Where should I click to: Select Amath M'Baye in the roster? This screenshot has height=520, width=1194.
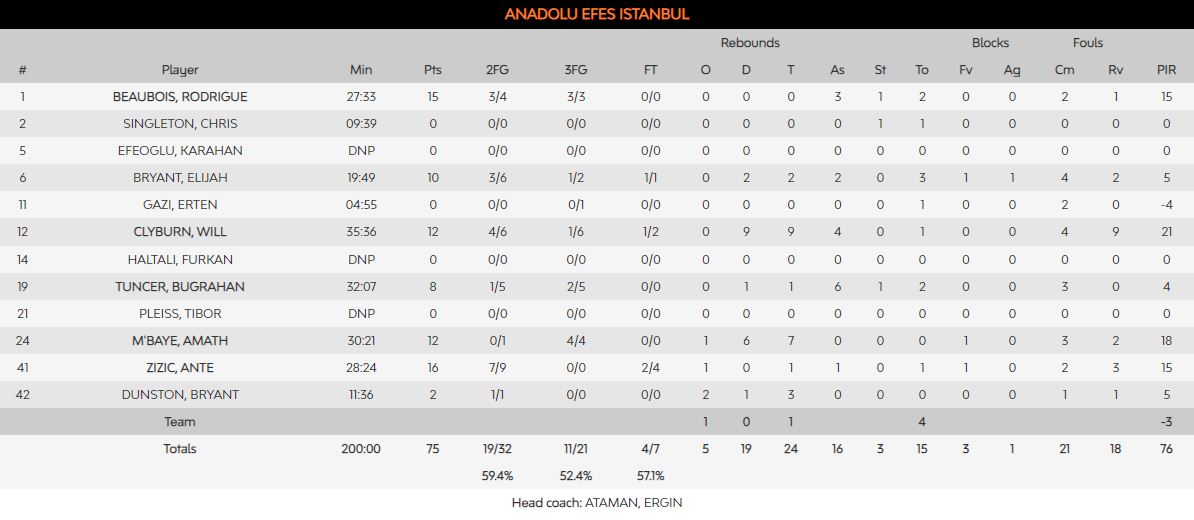point(180,341)
